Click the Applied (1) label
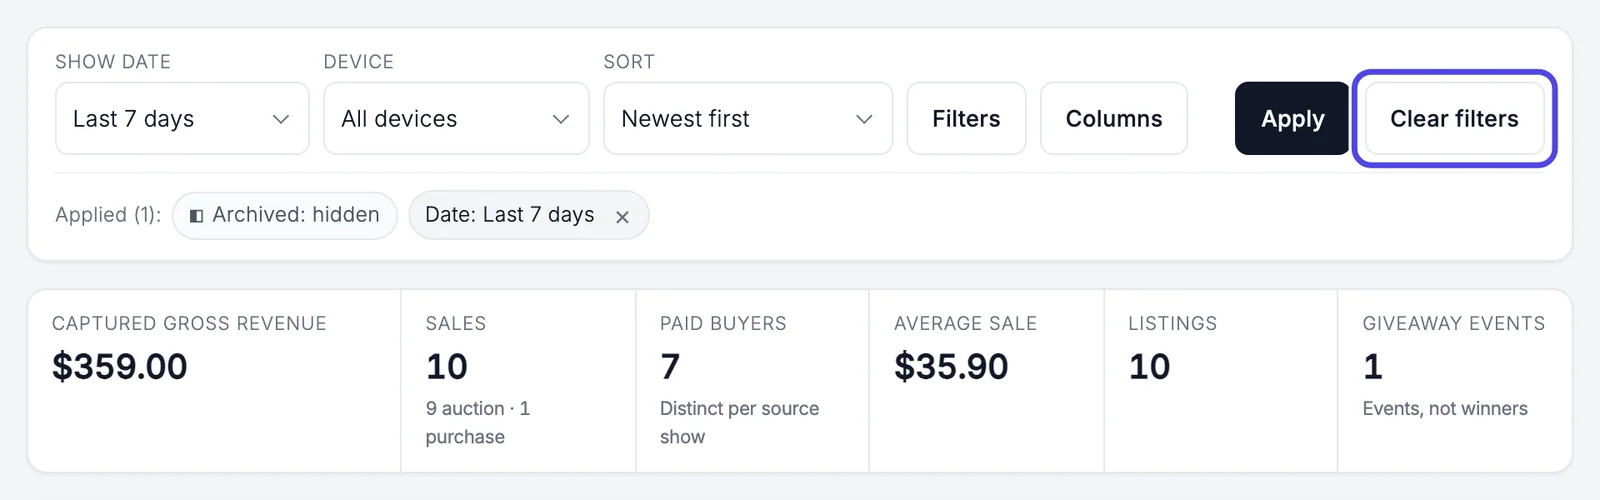1600x500 pixels. [108, 215]
